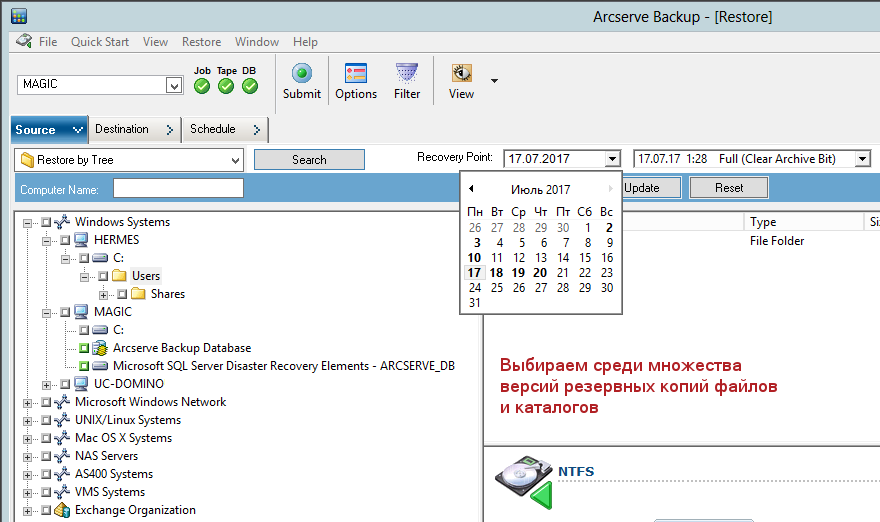Click the Submit toolbar icon
The image size is (880, 522).
coord(302,73)
